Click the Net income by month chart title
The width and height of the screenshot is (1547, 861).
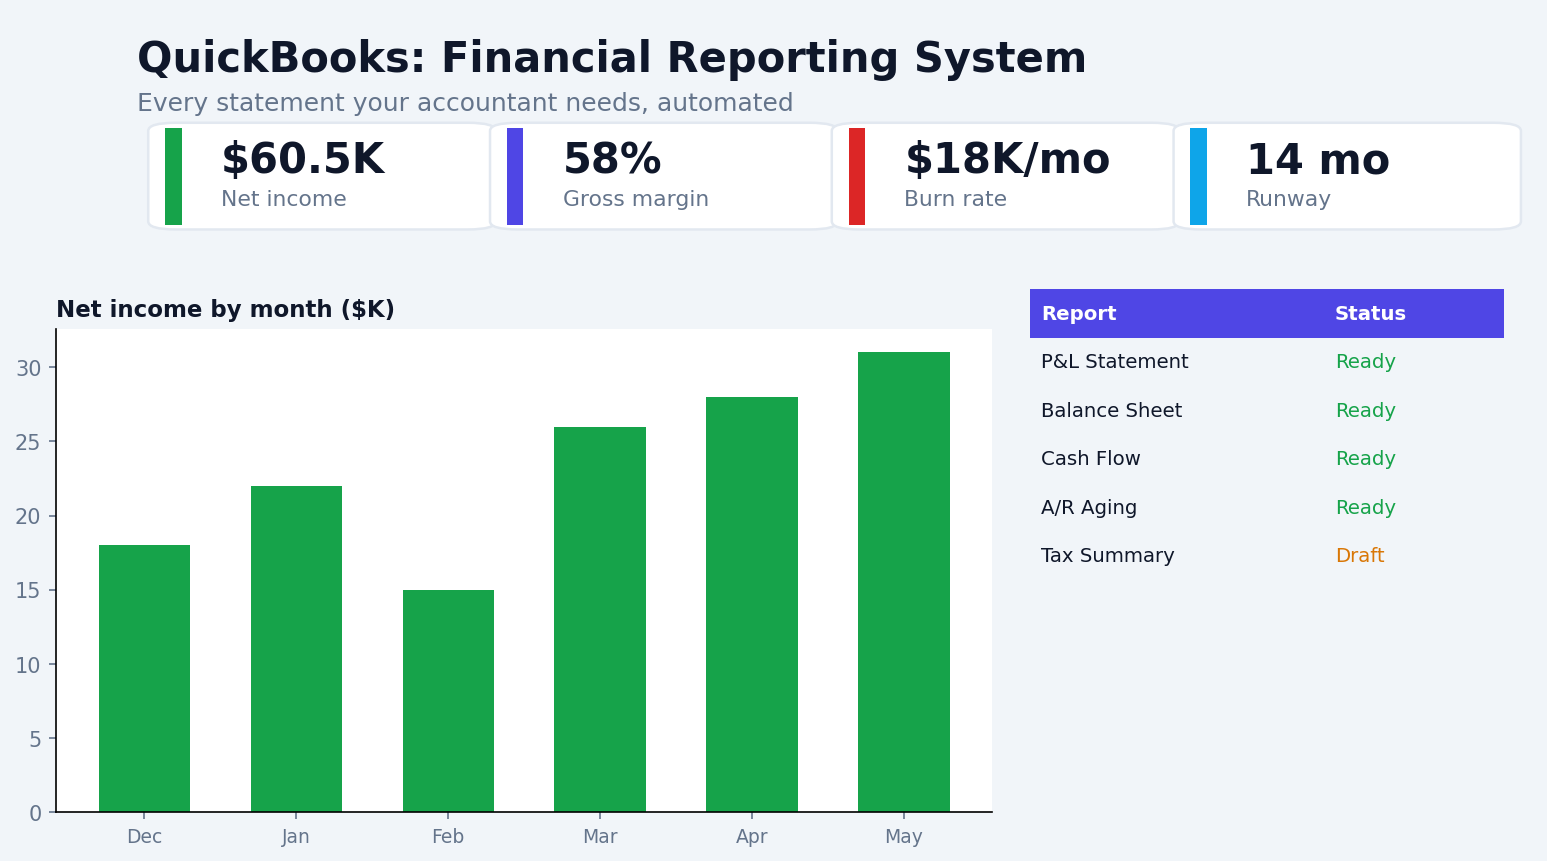[x=225, y=310]
